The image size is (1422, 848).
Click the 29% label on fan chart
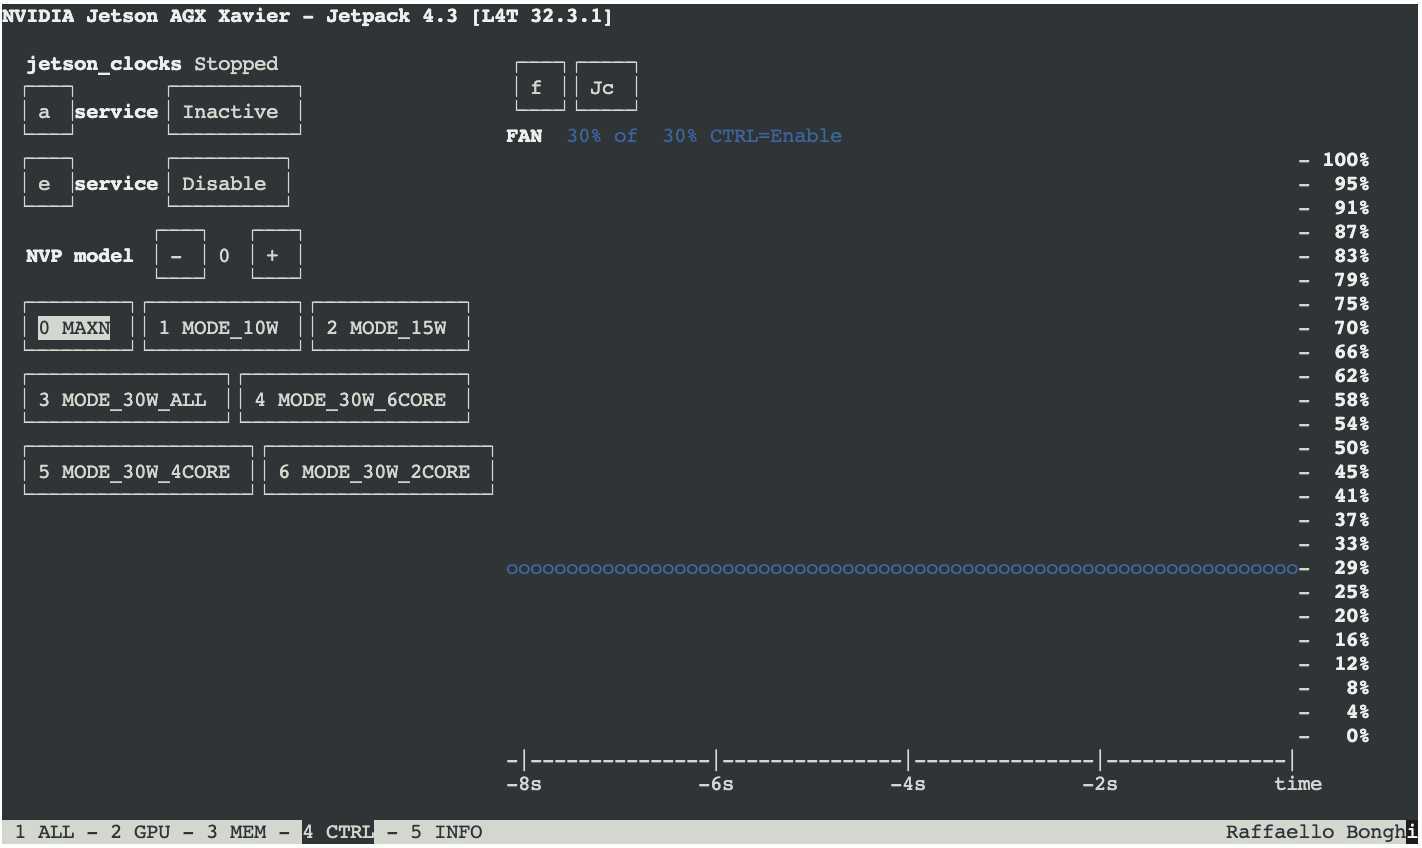pyautogui.click(x=1352, y=568)
